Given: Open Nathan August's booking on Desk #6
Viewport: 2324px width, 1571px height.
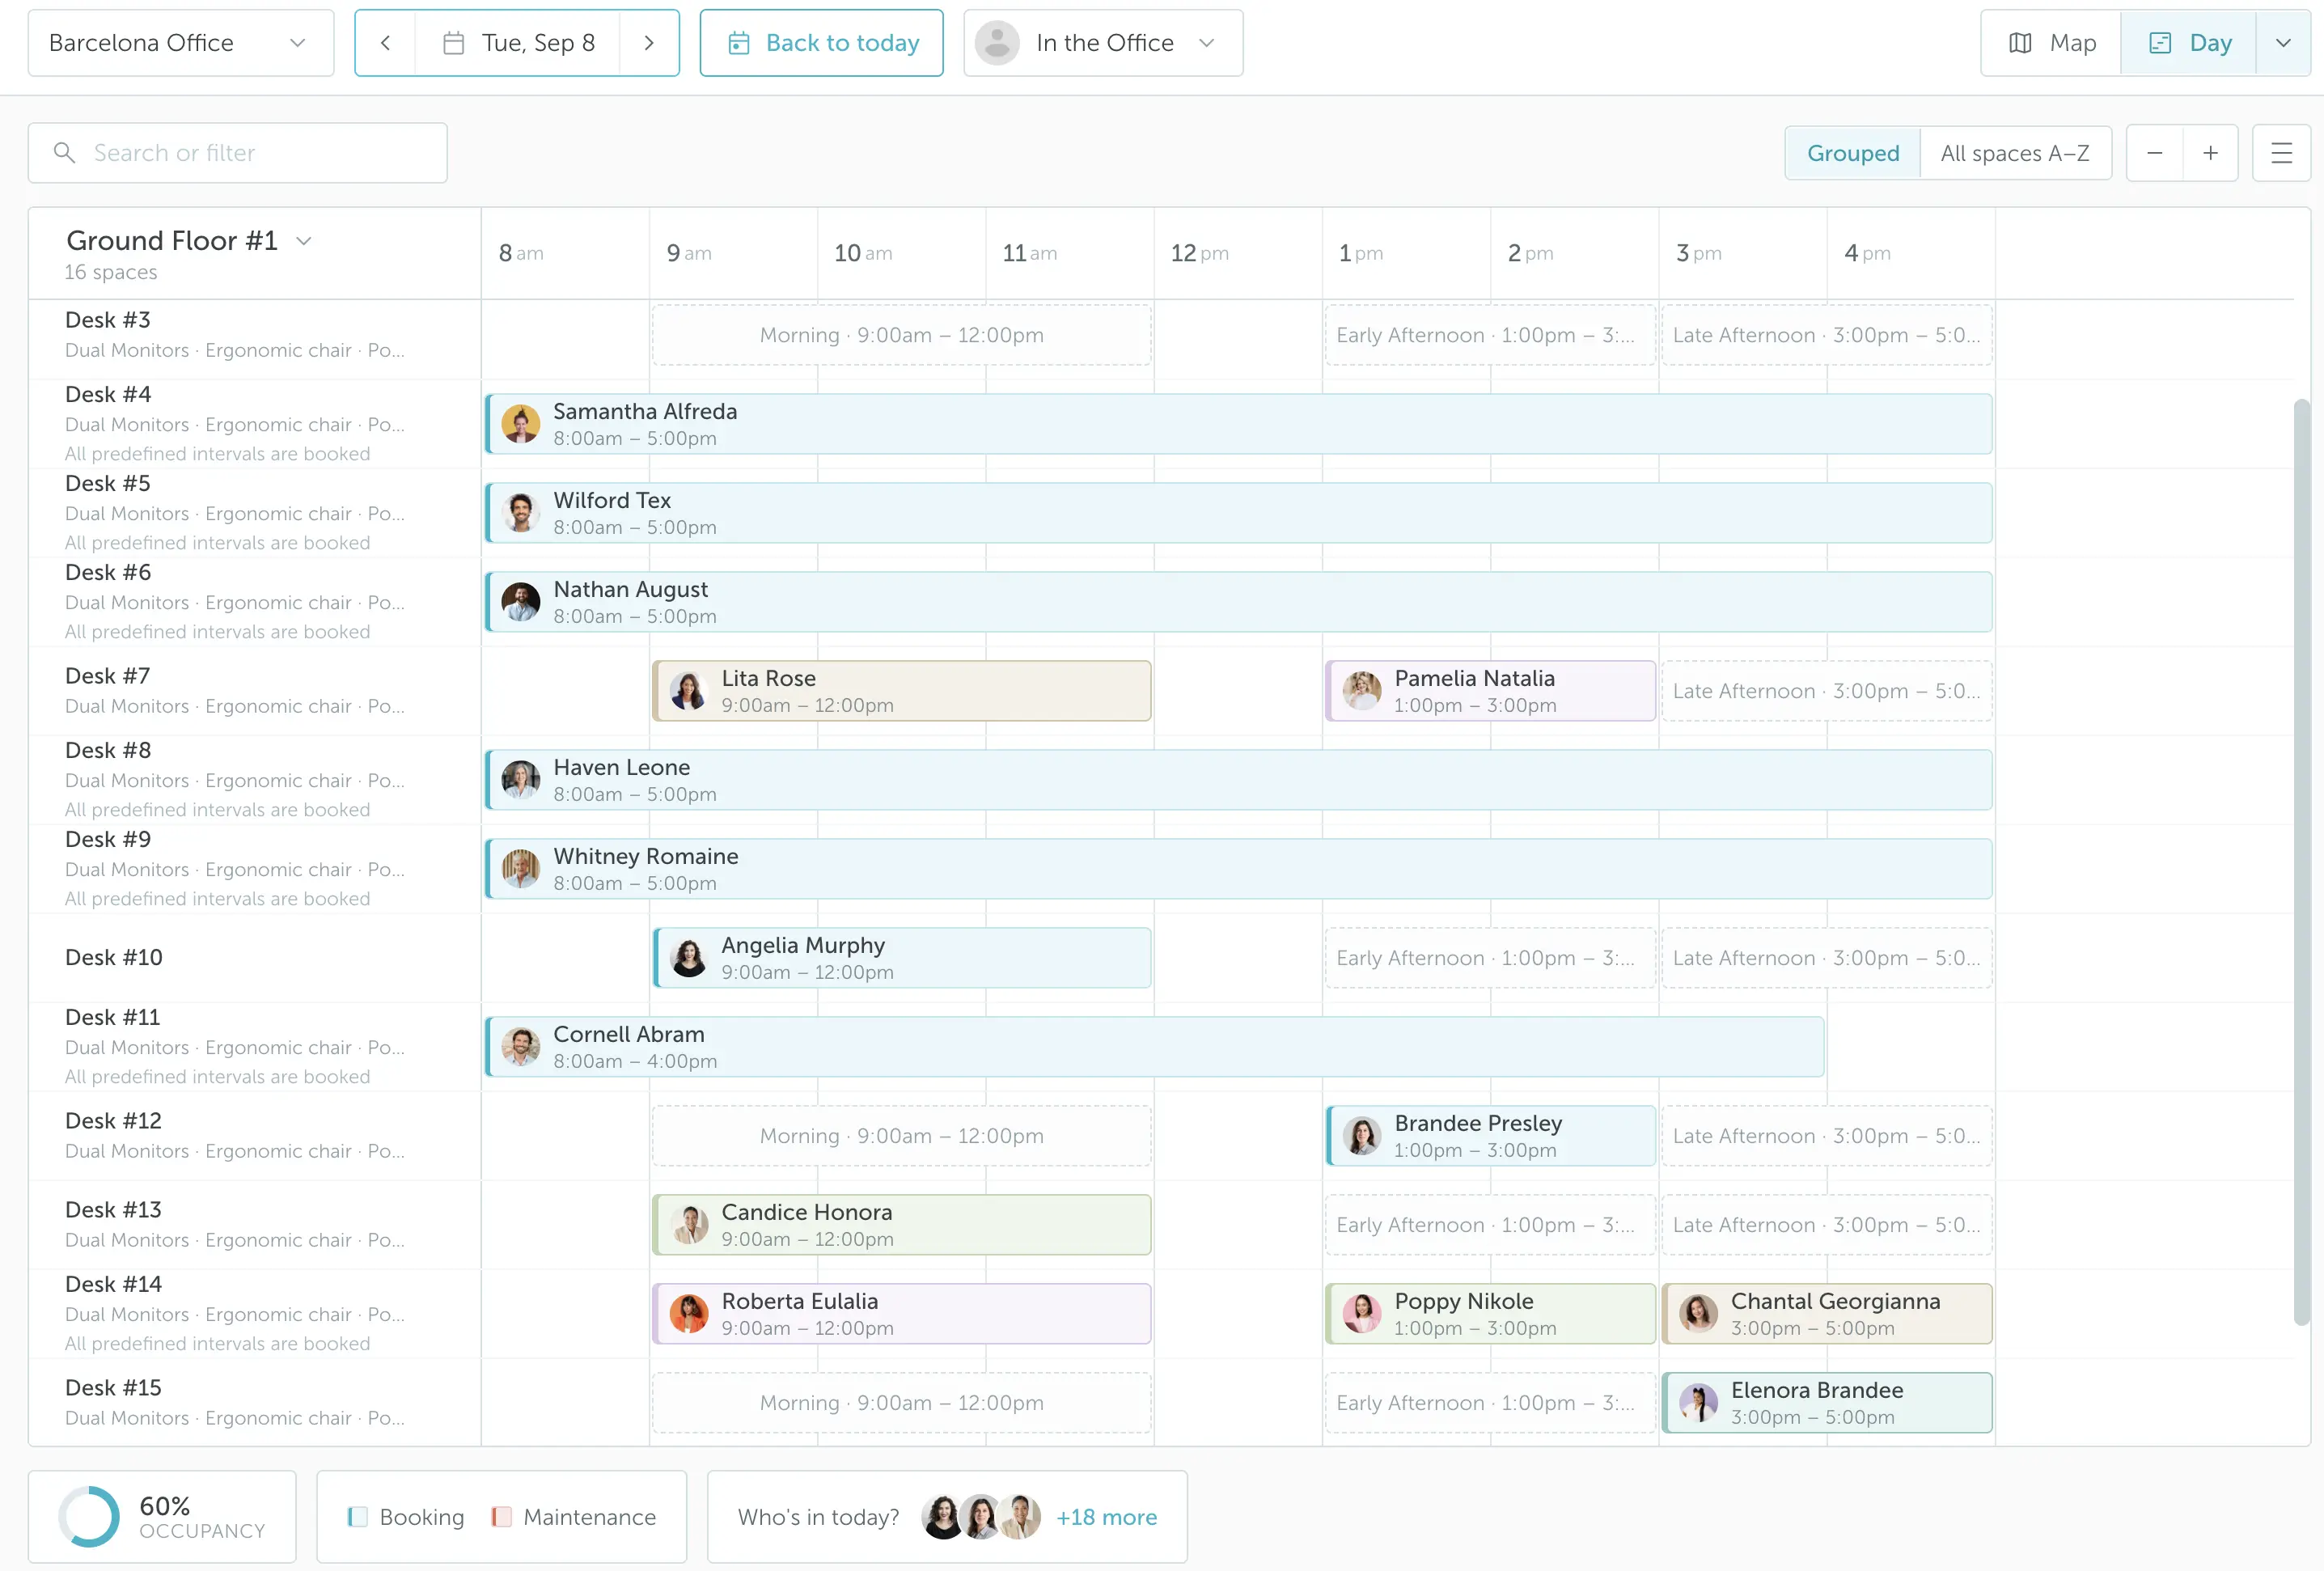Looking at the screenshot, I should pos(1238,602).
